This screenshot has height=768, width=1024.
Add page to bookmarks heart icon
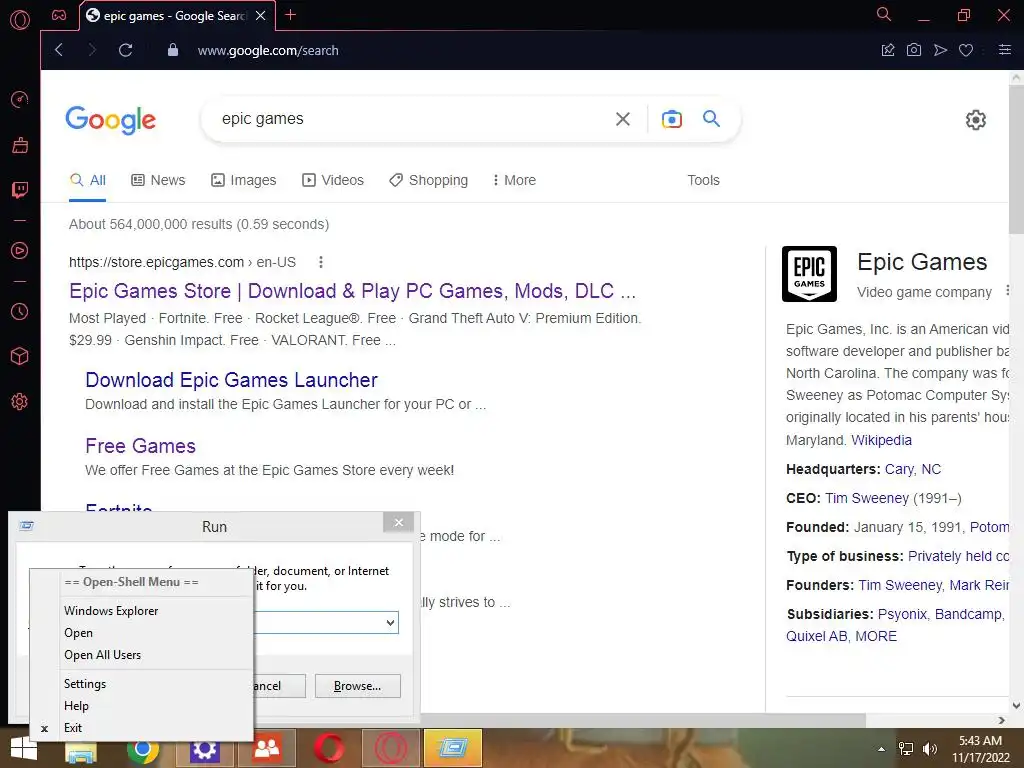click(966, 50)
